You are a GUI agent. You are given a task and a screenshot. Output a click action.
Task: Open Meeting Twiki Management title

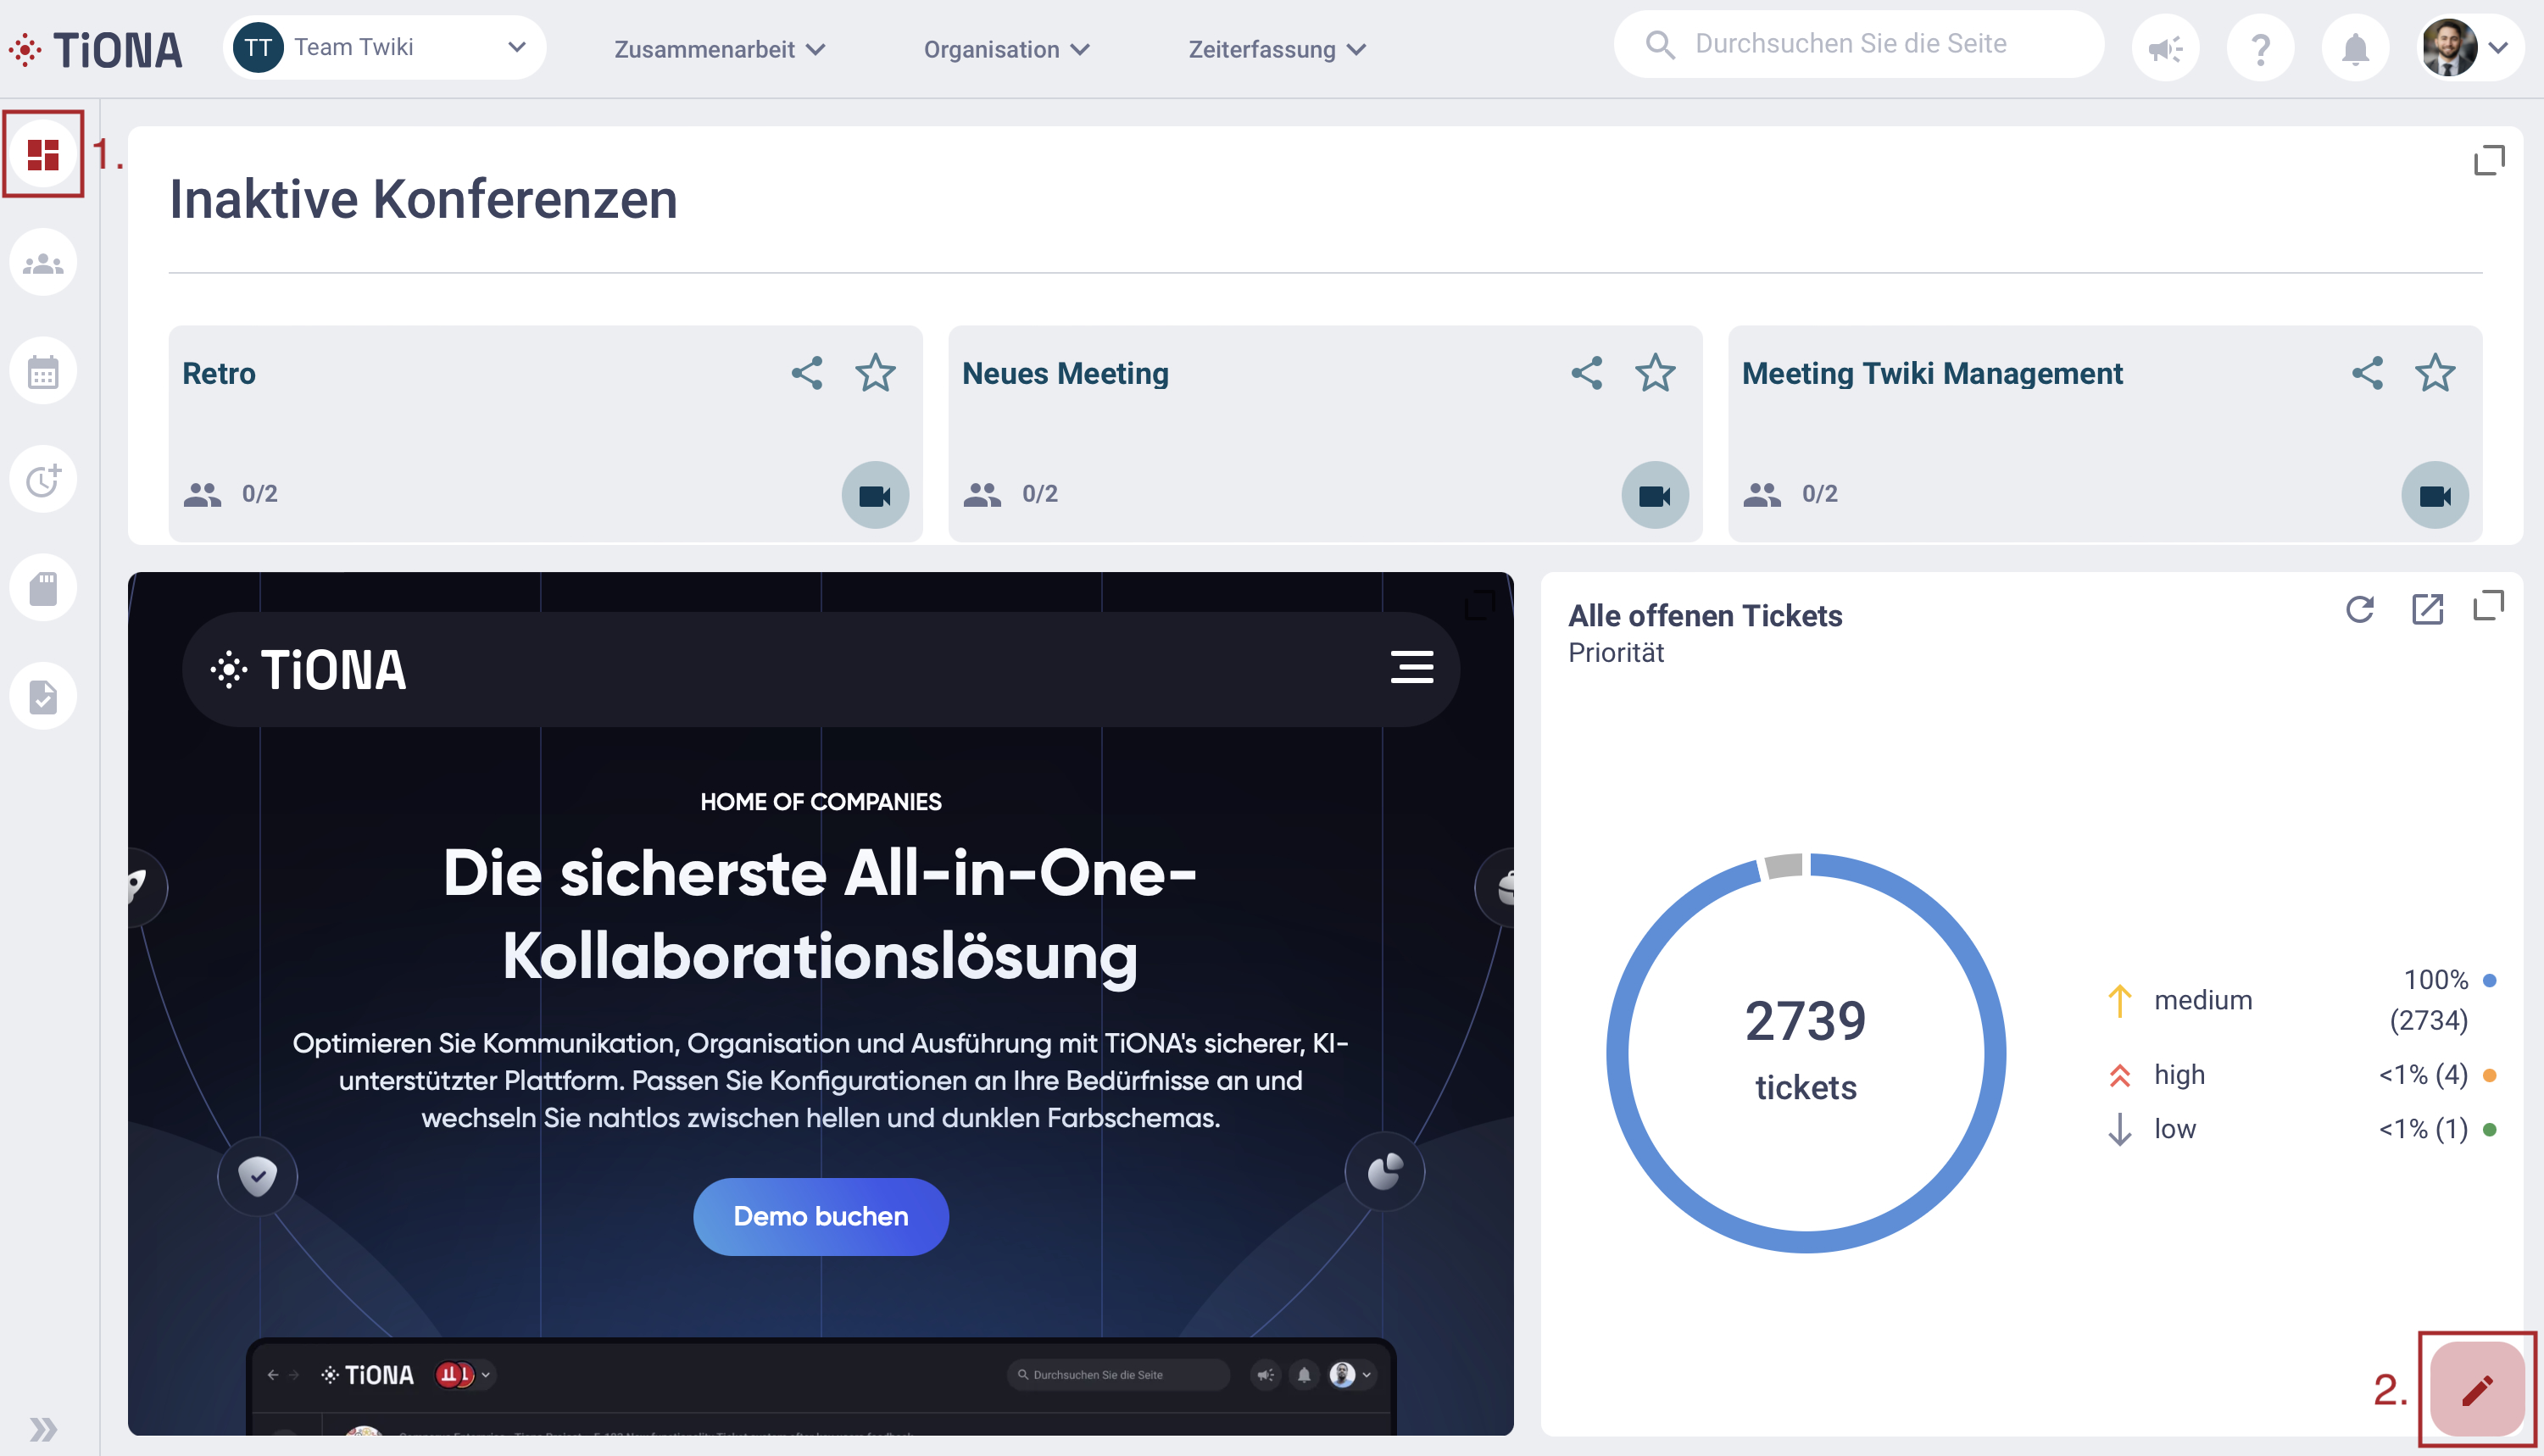(x=1932, y=373)
